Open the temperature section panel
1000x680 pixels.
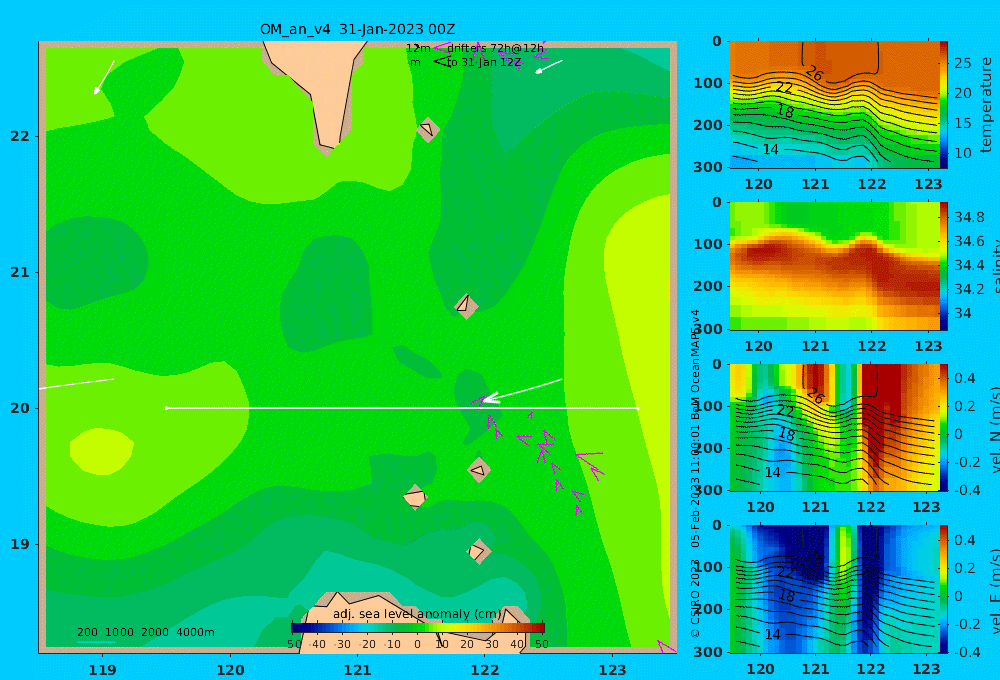tap(834, 105)
